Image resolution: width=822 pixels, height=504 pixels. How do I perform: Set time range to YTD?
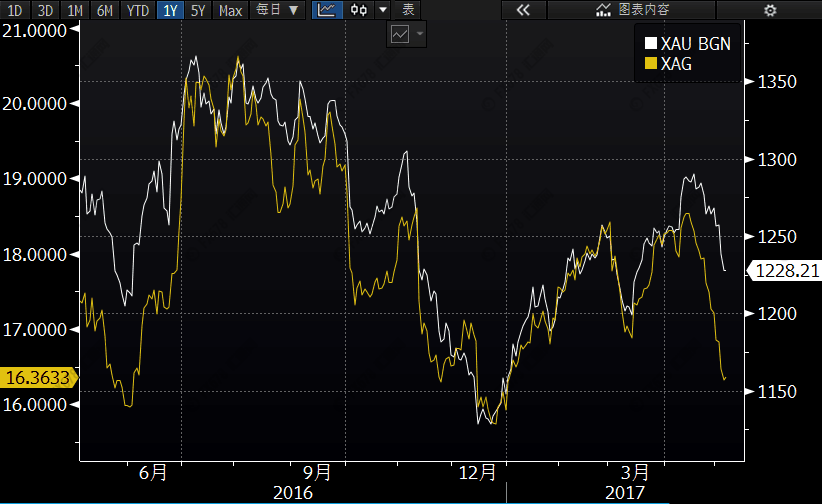click(137, 10)
